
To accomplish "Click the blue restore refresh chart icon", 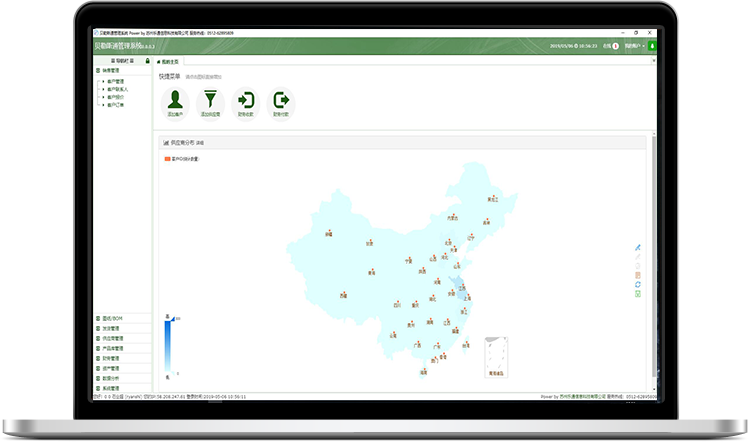I will tap(638, 284).
